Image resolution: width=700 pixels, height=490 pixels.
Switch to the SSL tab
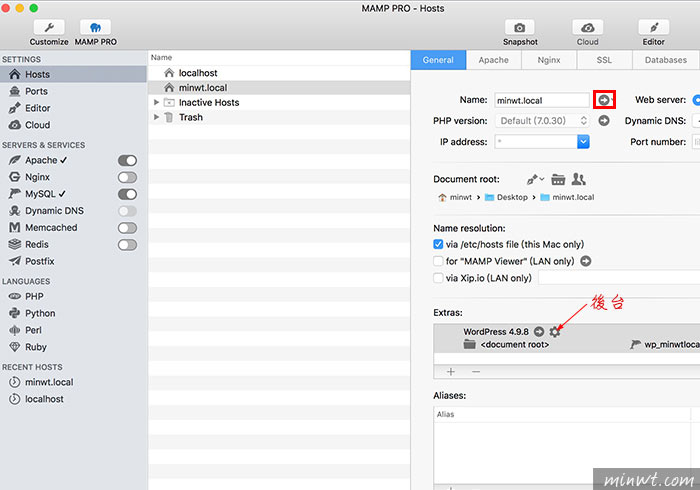pos(604,60)
